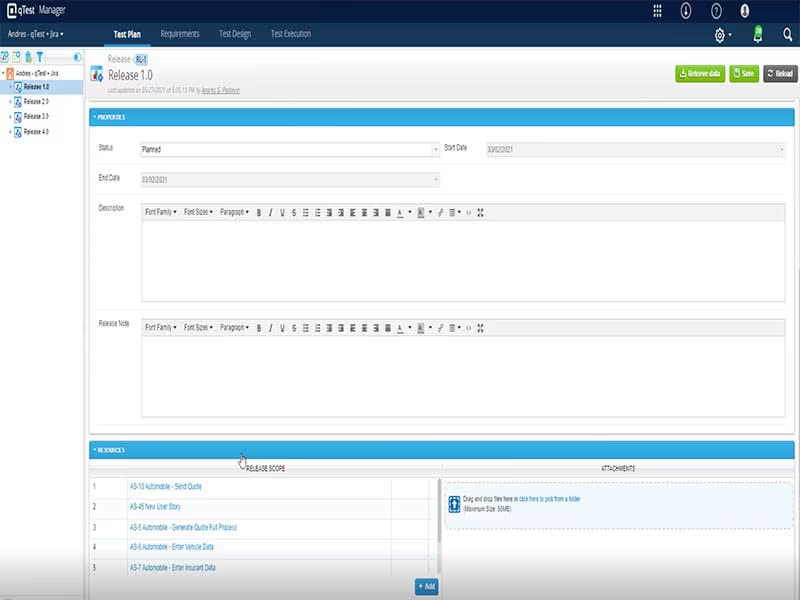Click the second new item icon in tree toolbar

16,57
